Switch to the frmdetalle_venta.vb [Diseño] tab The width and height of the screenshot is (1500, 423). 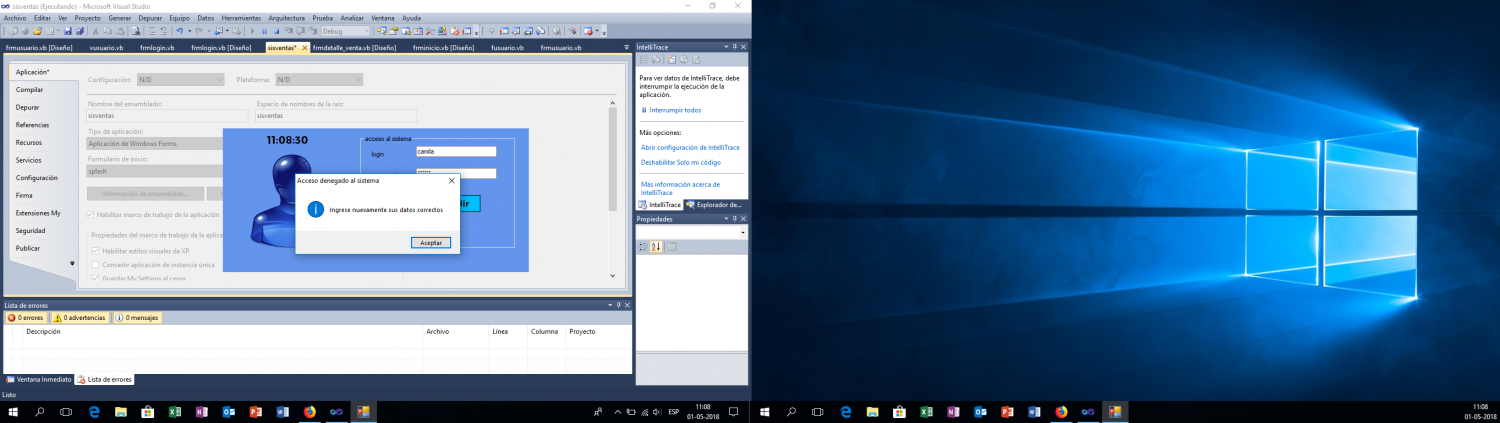(x=354, y=47)
